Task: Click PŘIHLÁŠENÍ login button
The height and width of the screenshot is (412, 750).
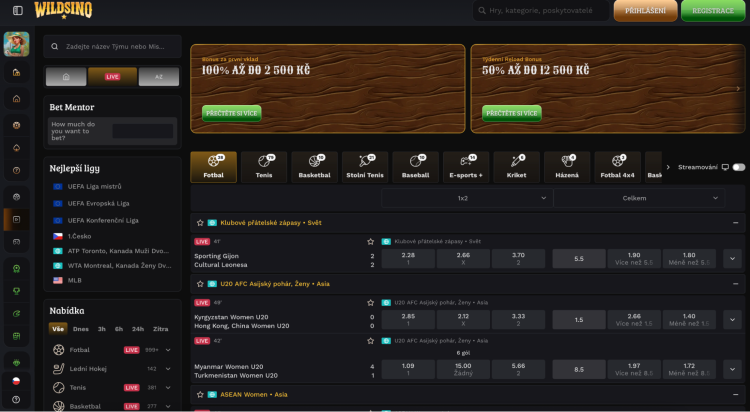Action: 645,11
